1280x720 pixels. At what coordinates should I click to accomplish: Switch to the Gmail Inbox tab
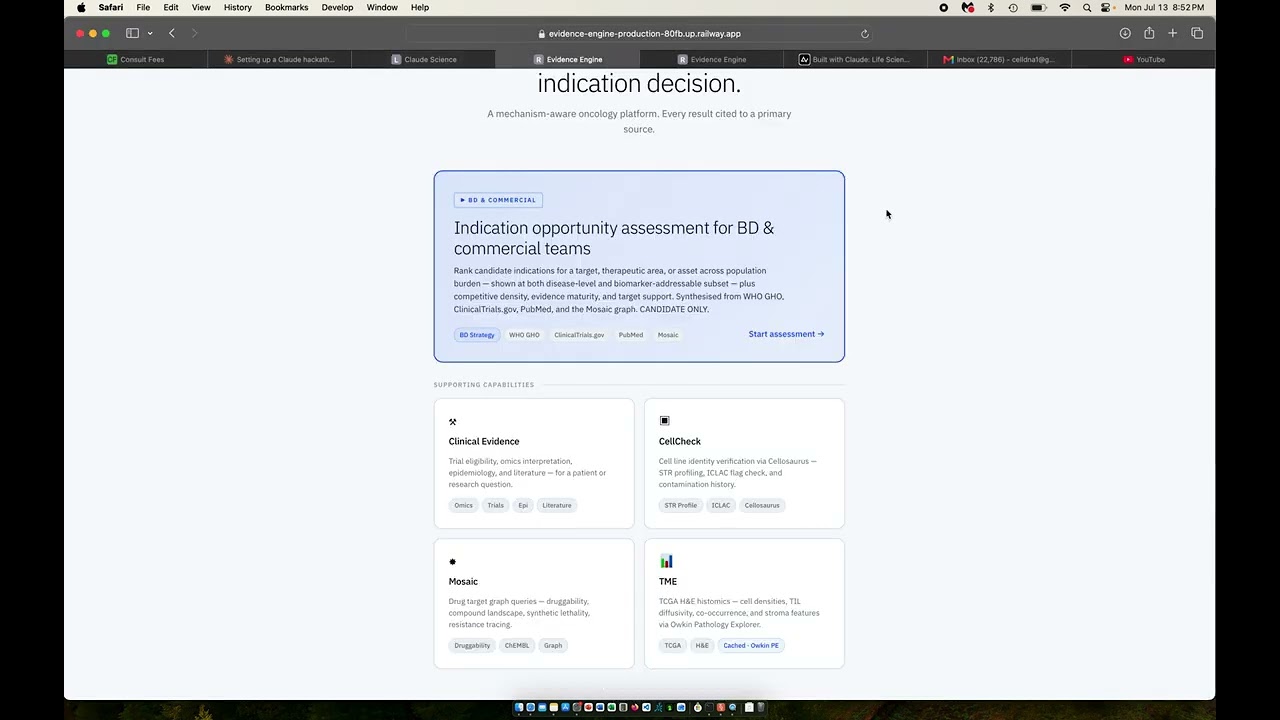[x=999, y=59]
